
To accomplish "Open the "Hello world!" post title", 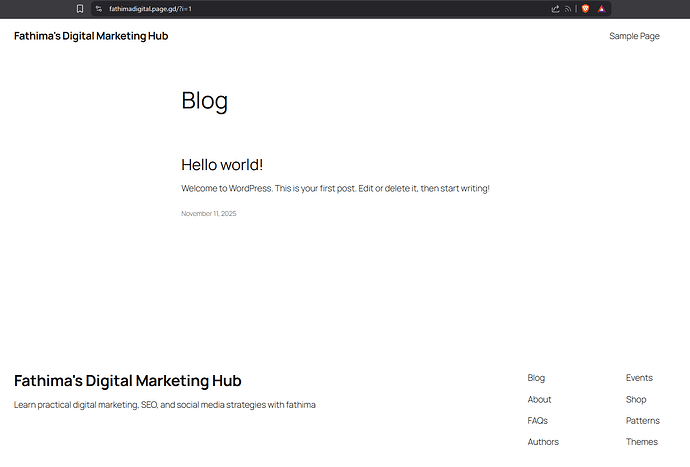I will point(222,164).
